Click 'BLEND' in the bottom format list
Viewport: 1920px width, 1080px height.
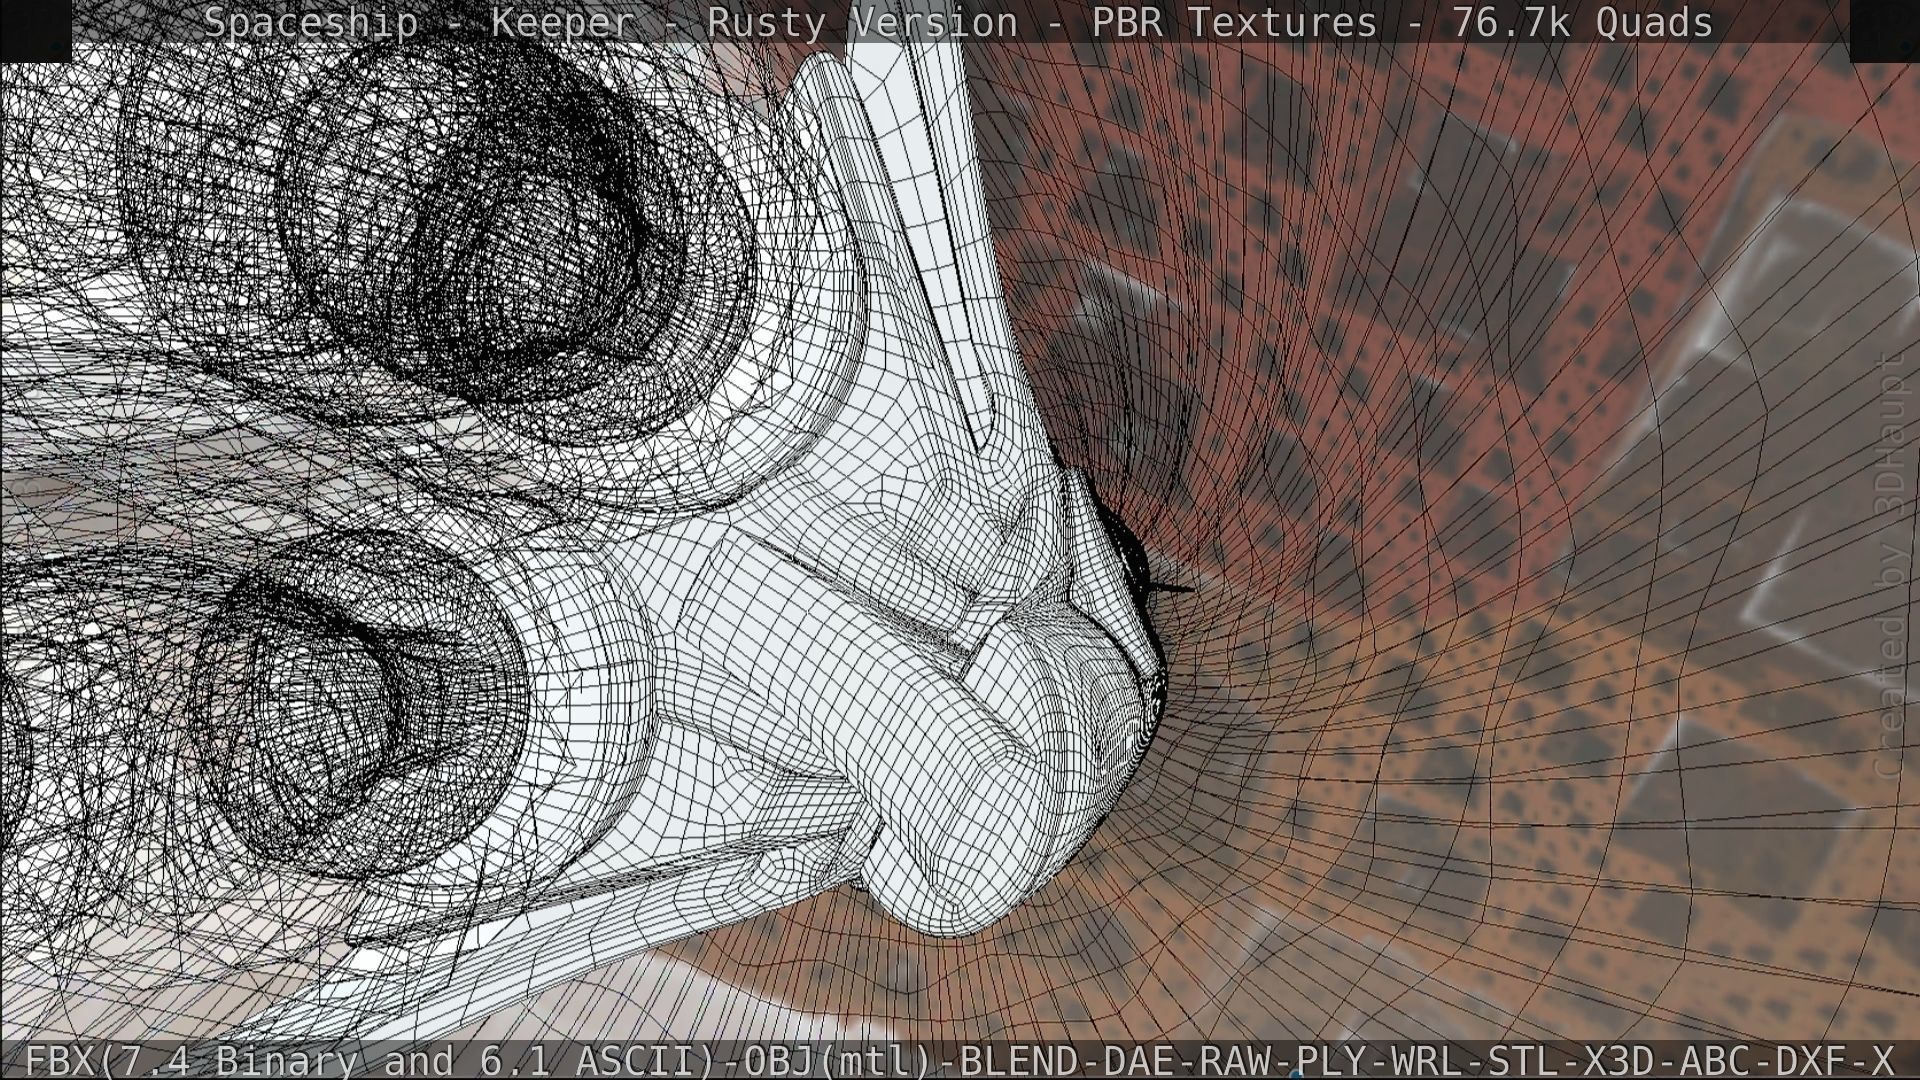(1019, 1060)
